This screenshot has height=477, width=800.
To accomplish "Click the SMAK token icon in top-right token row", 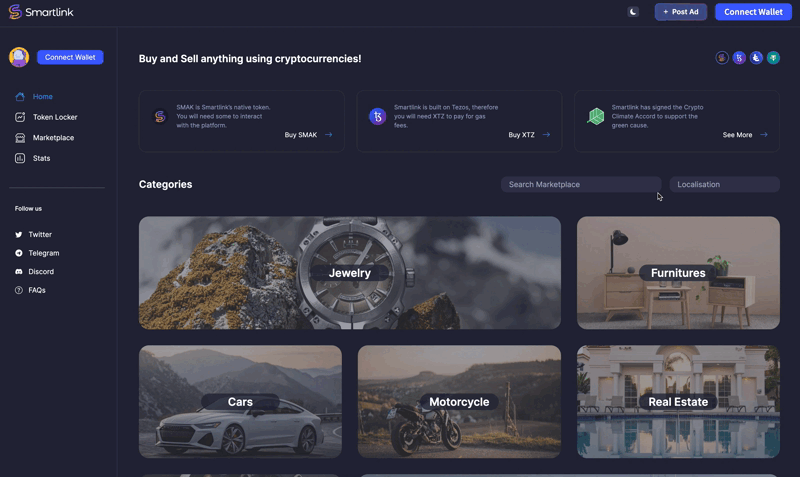I will click(x=722, y=58).
